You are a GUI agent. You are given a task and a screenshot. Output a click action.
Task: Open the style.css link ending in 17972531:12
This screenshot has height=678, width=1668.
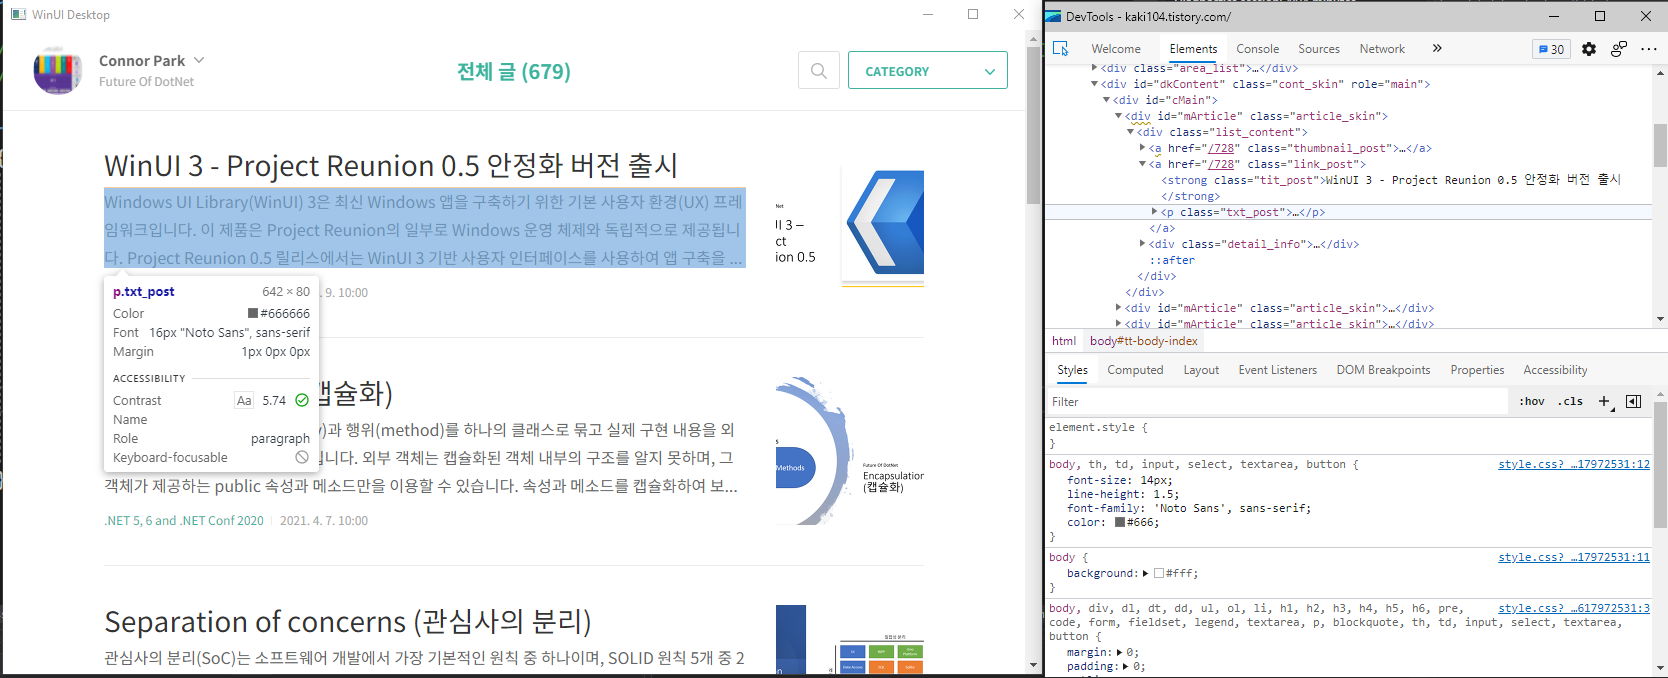coord(1574,464)
